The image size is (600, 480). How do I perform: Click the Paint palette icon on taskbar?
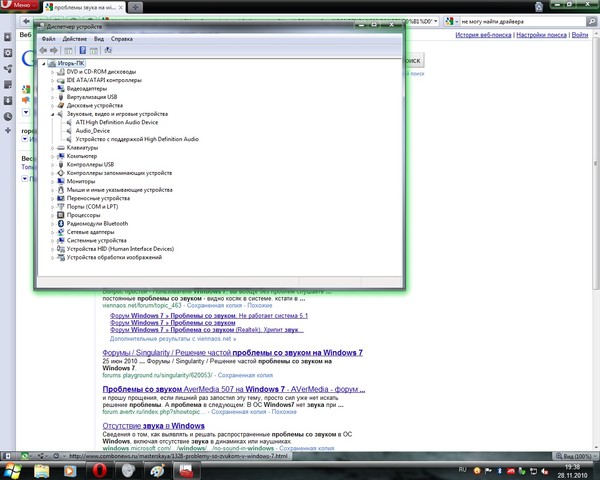(x=157, y=471)
